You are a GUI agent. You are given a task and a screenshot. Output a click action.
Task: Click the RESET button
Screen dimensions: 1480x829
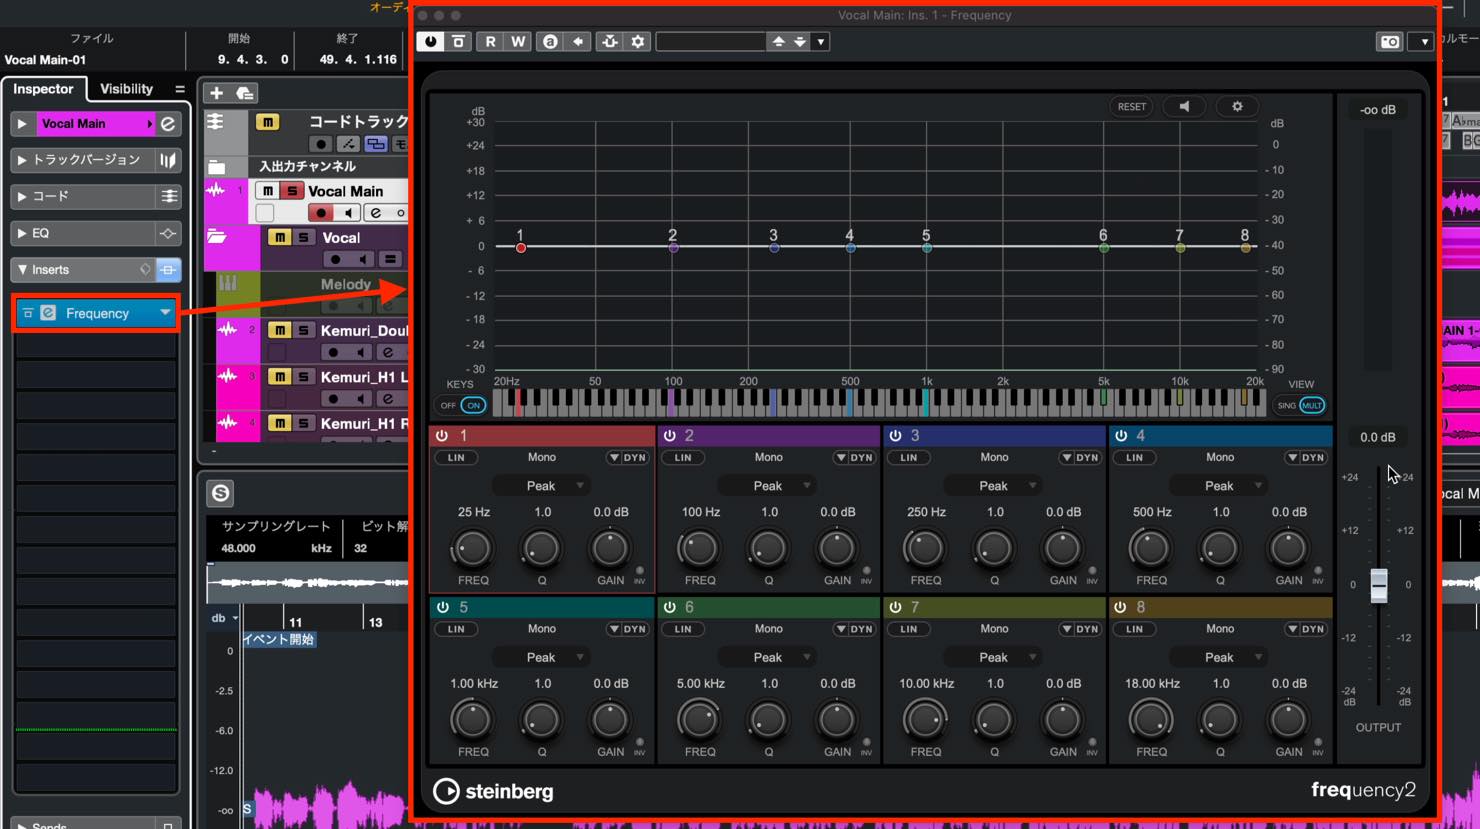click(x=1132, y=107)
